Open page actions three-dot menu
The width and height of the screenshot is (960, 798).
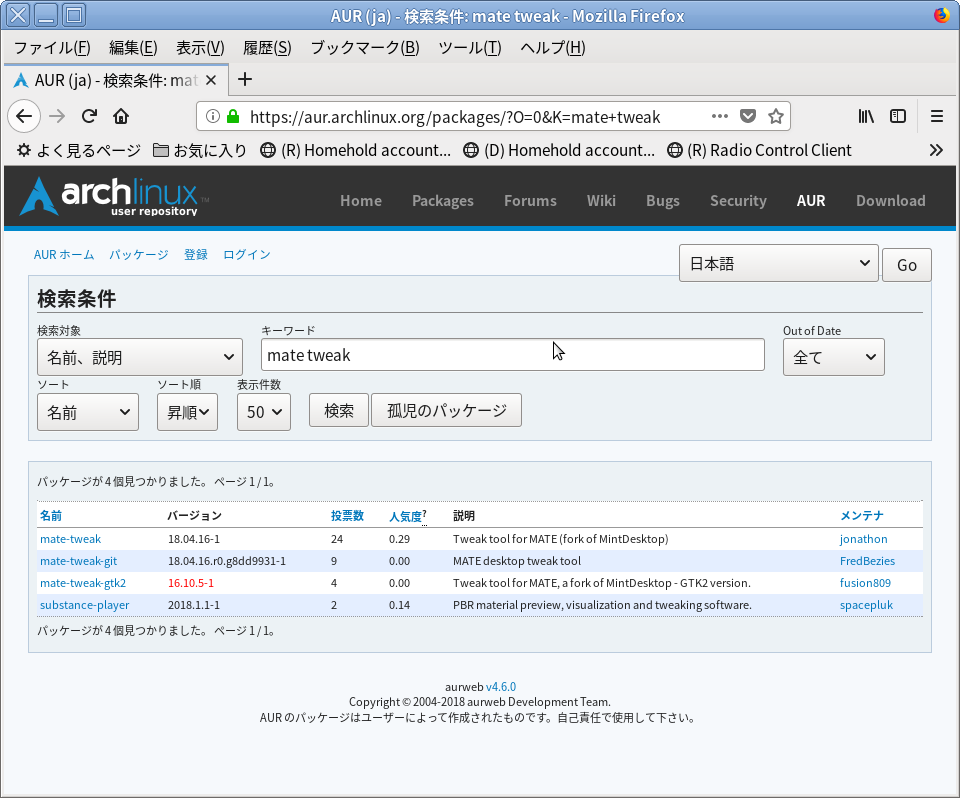[x=720, y=116]
